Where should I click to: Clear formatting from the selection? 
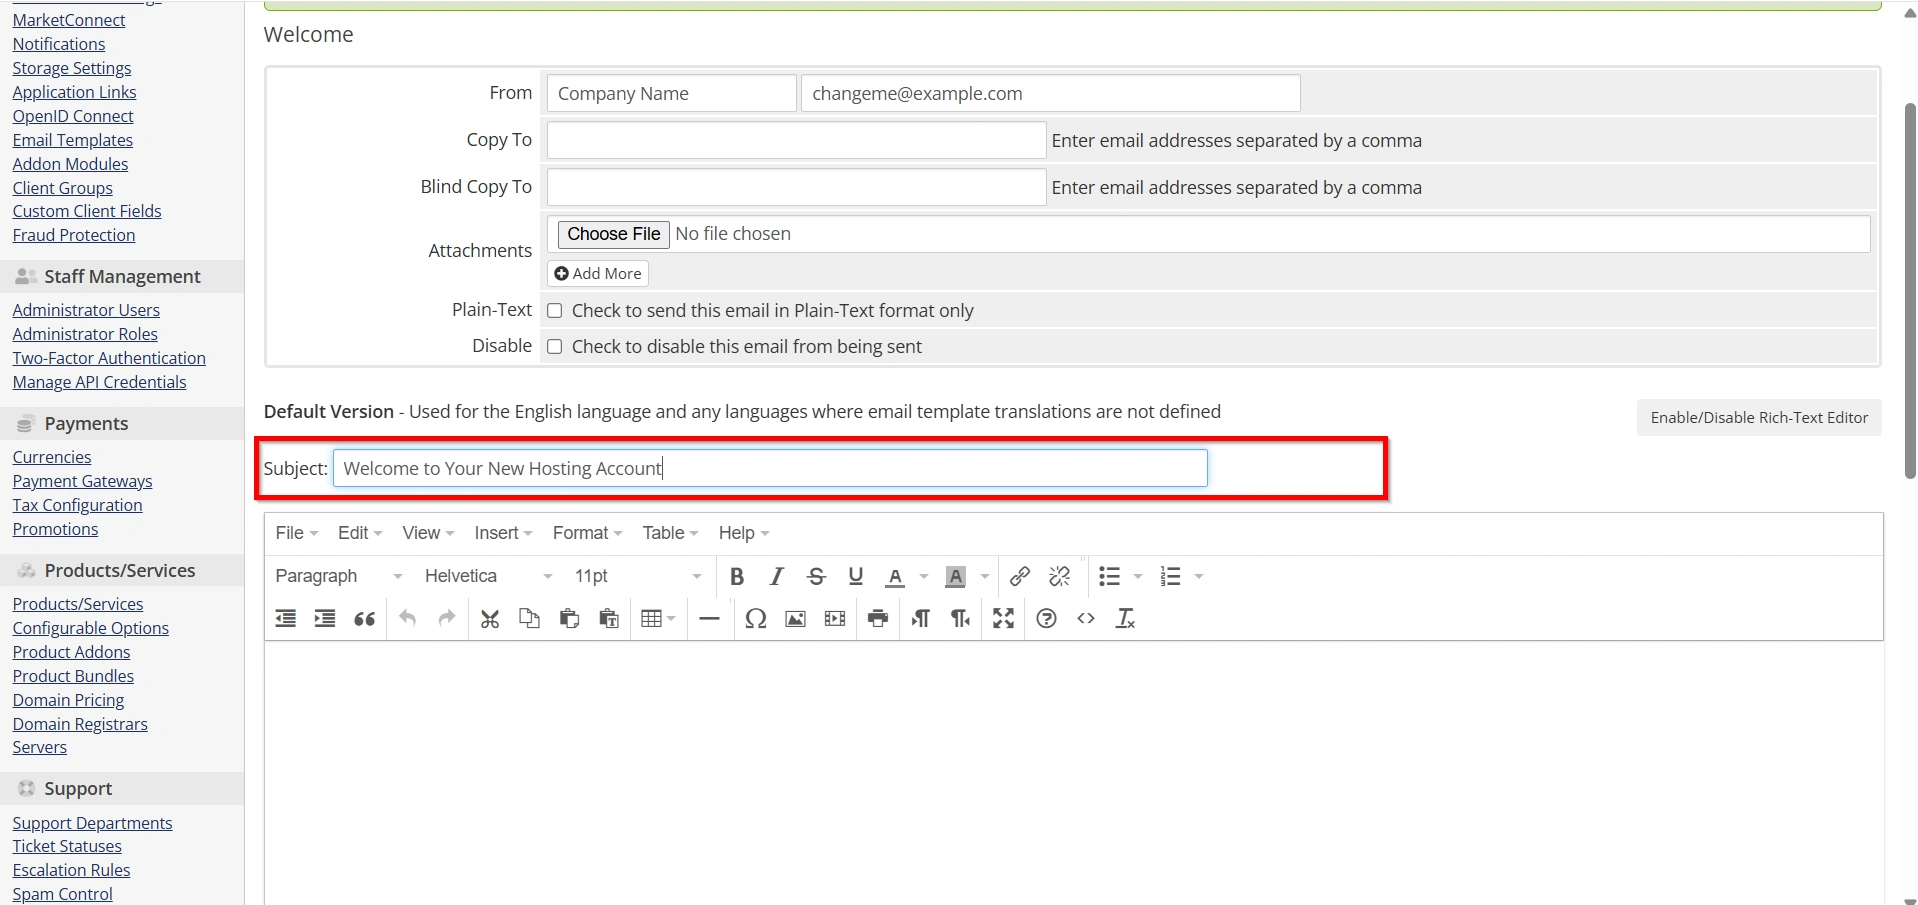pos(1126,619)
